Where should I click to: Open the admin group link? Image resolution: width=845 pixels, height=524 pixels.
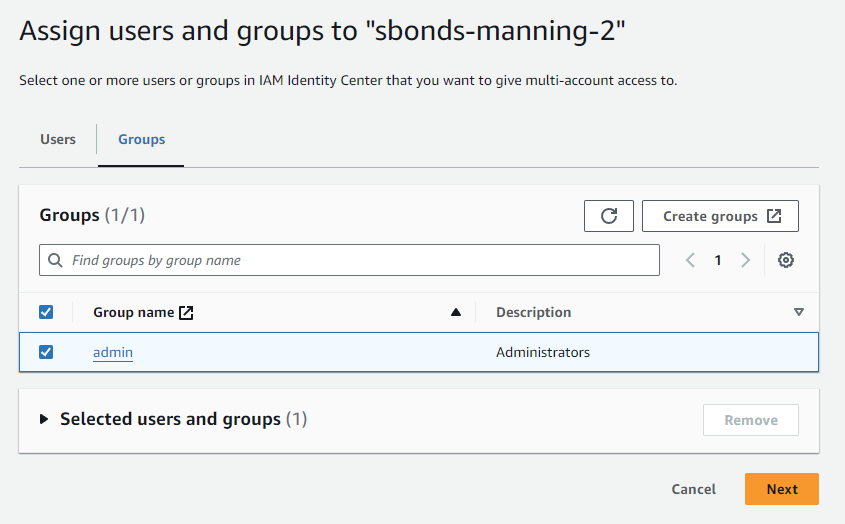pyautogui.click(x=113, y=353)
